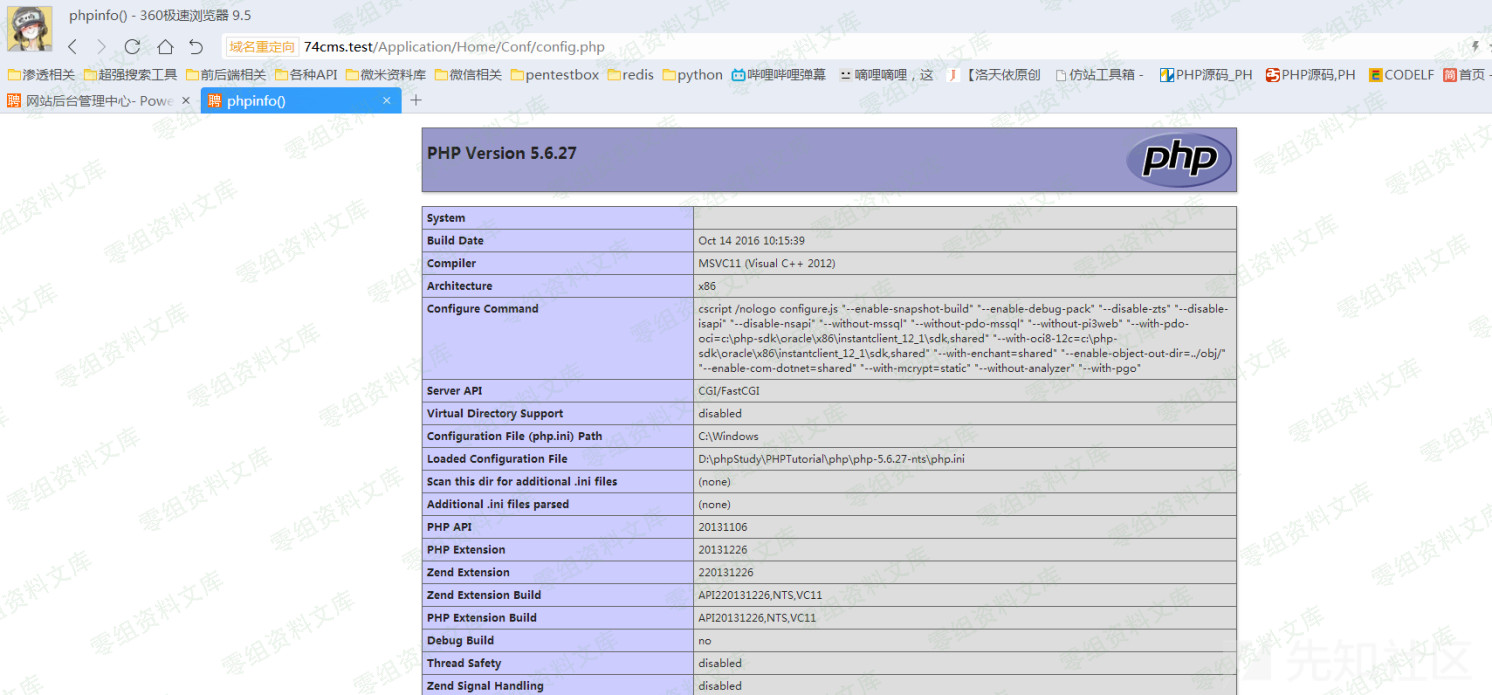1492x695 pixels.
Task: Open a new browser tab
Action: (x=416, y=100)
